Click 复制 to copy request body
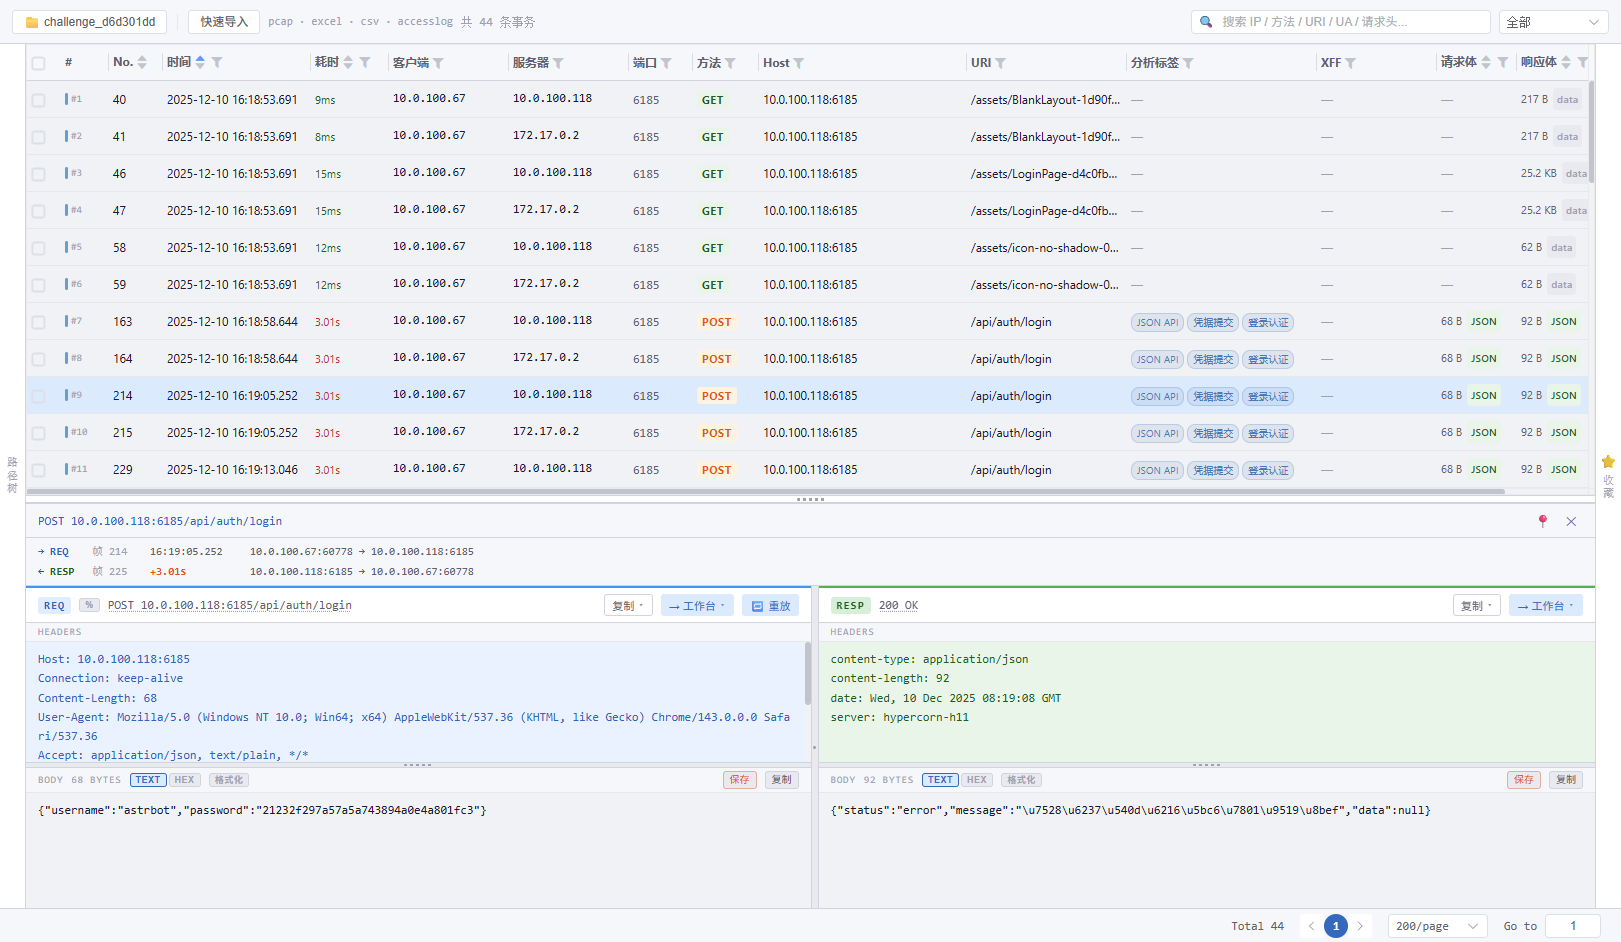 coord(782,780)
